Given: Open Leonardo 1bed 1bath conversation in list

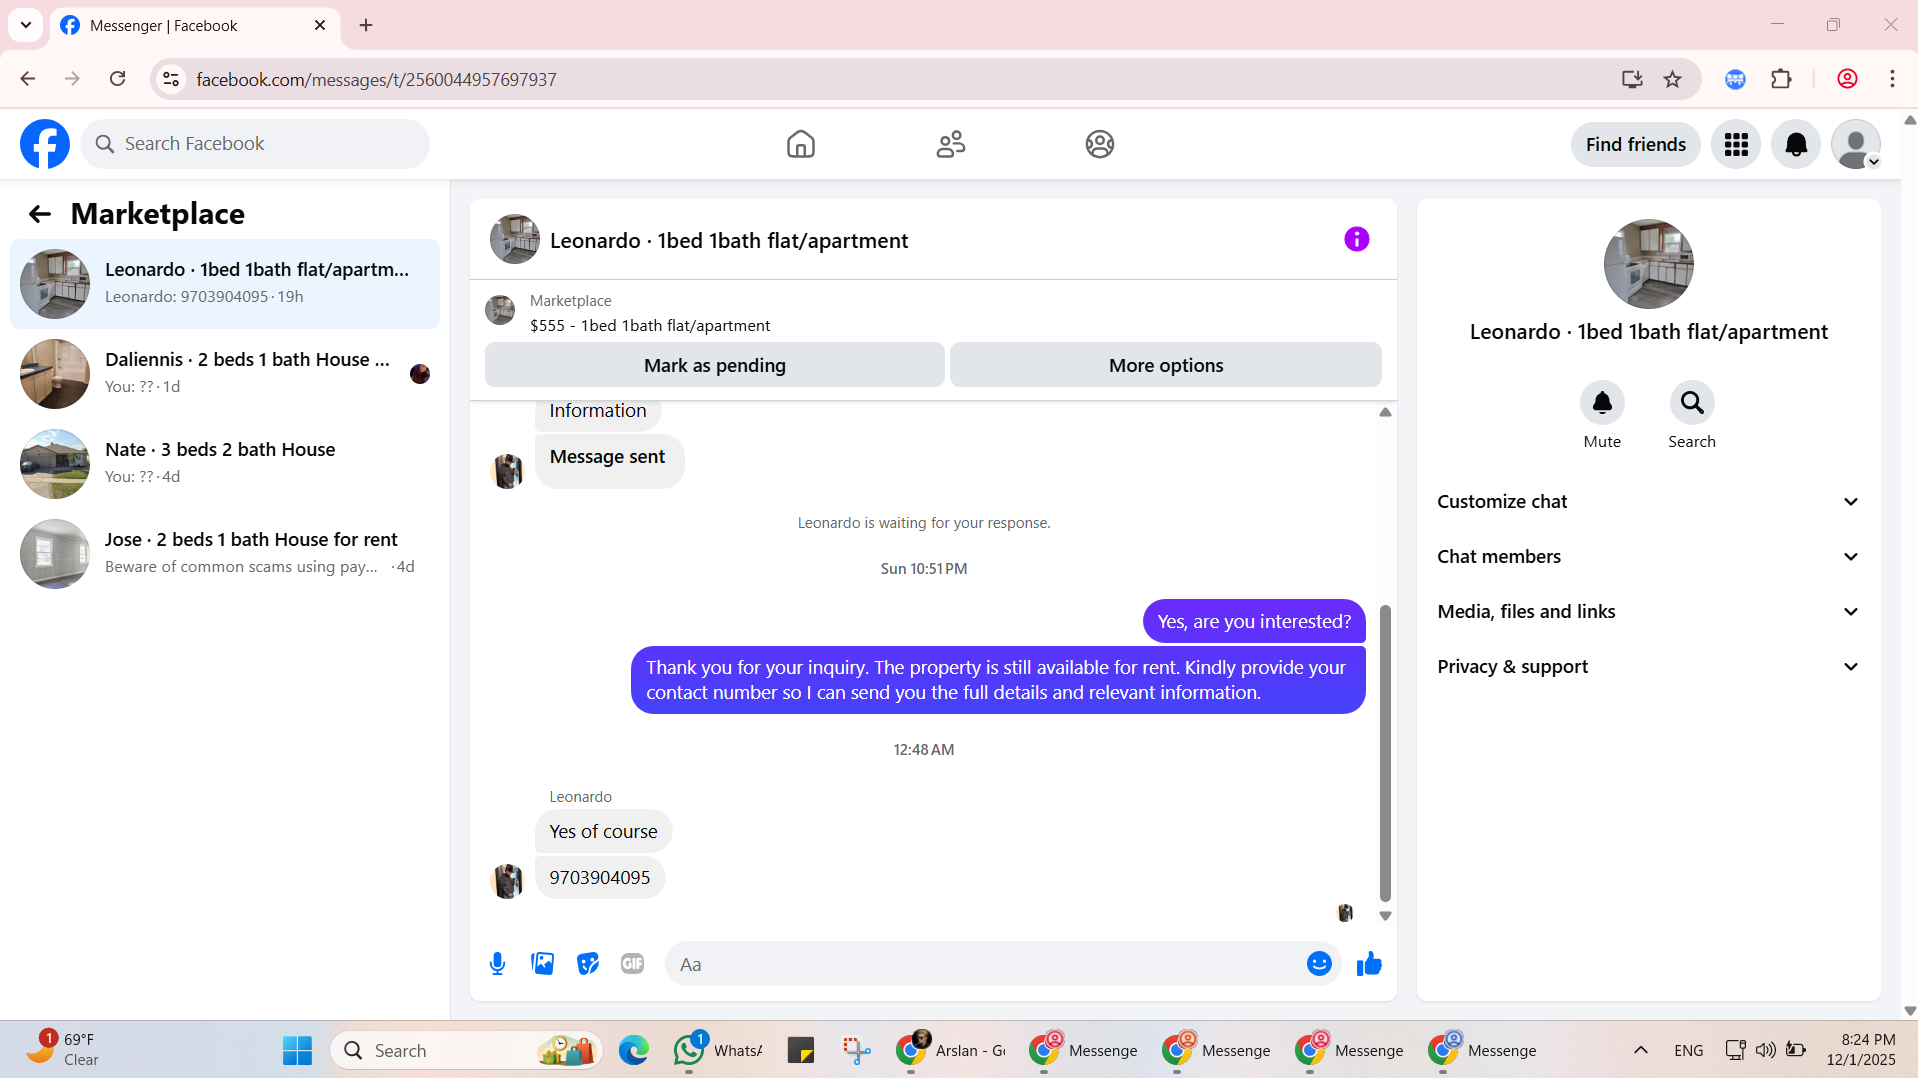Looking at the screenshot, I should (x=225, y=284).
